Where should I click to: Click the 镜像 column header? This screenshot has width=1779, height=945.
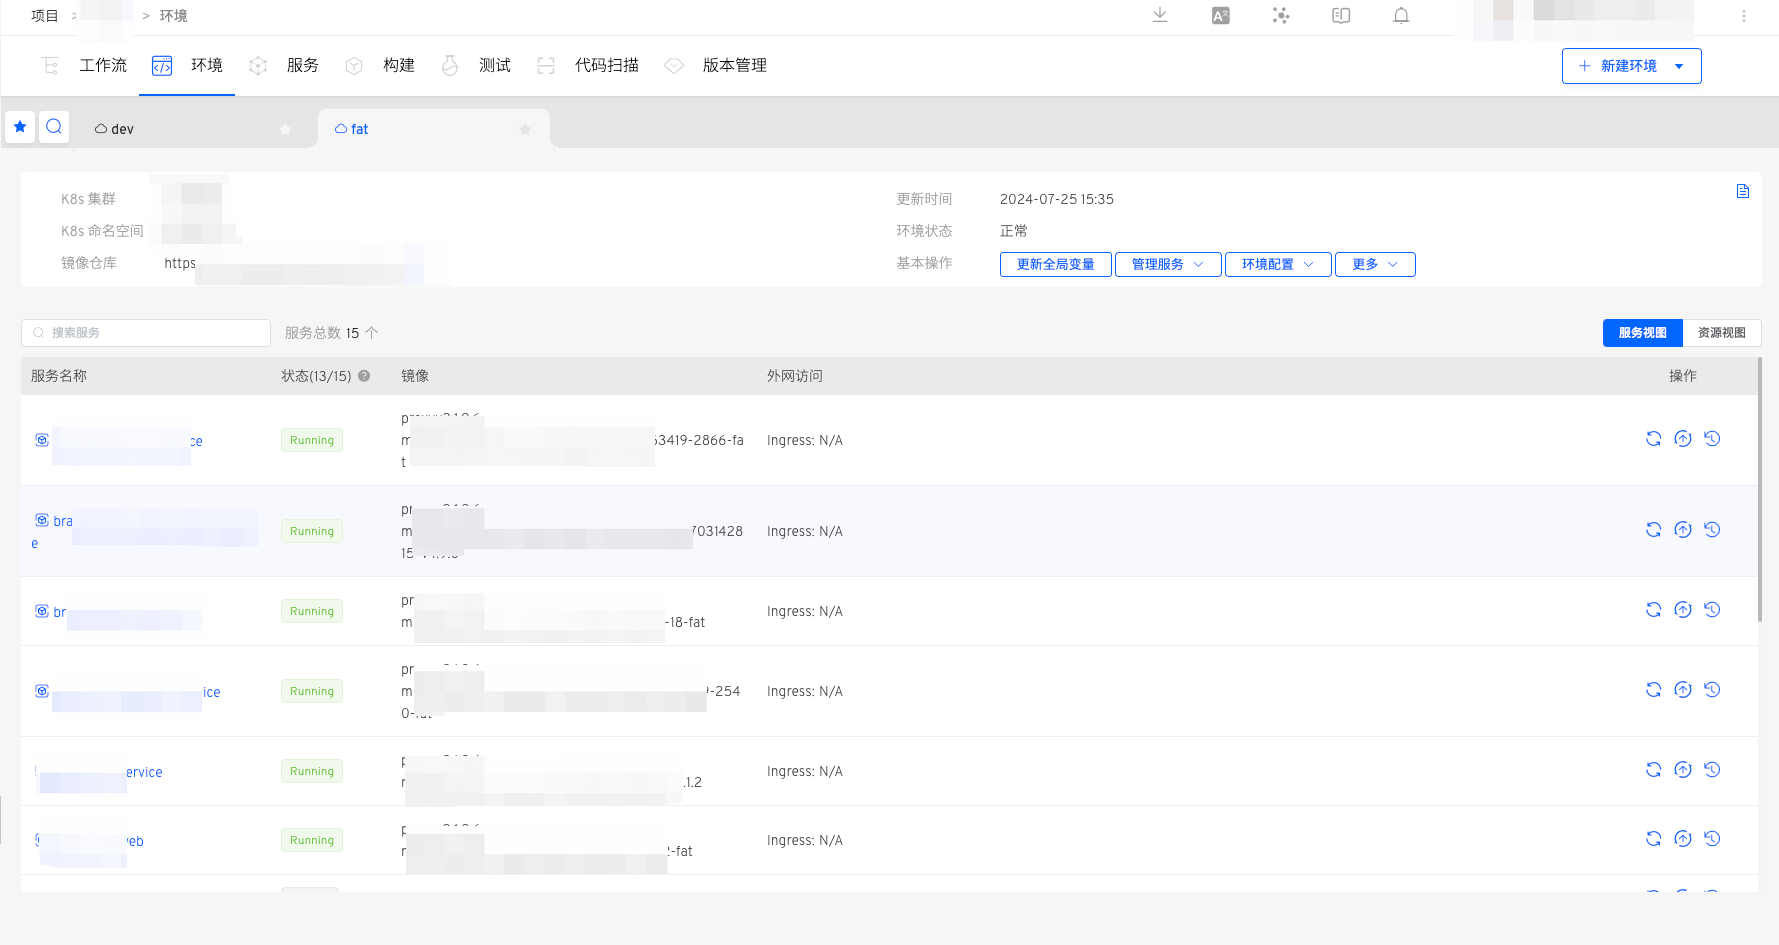(x=415, y=376)
